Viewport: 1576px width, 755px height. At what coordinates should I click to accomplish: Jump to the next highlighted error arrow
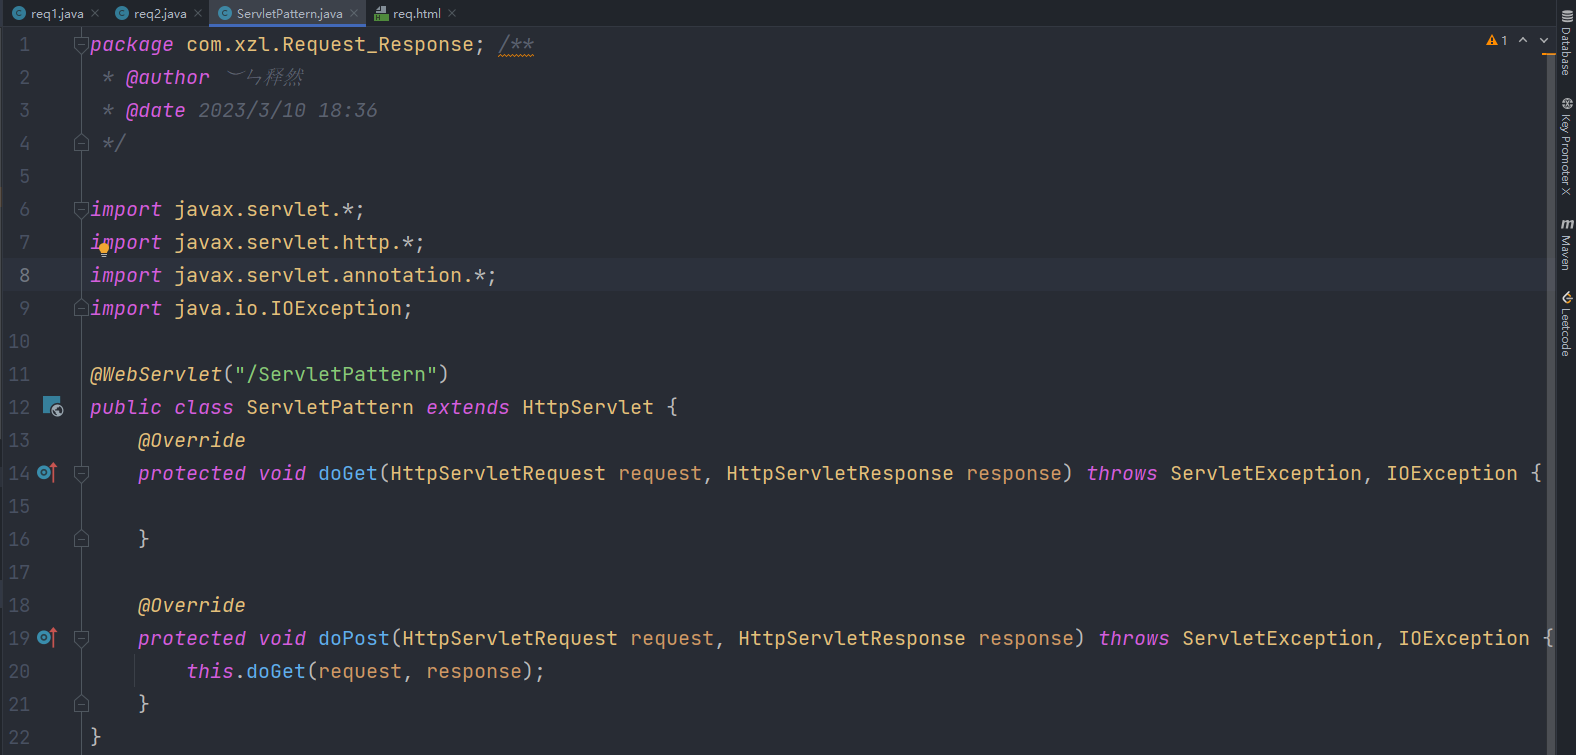pos(1544,40)
